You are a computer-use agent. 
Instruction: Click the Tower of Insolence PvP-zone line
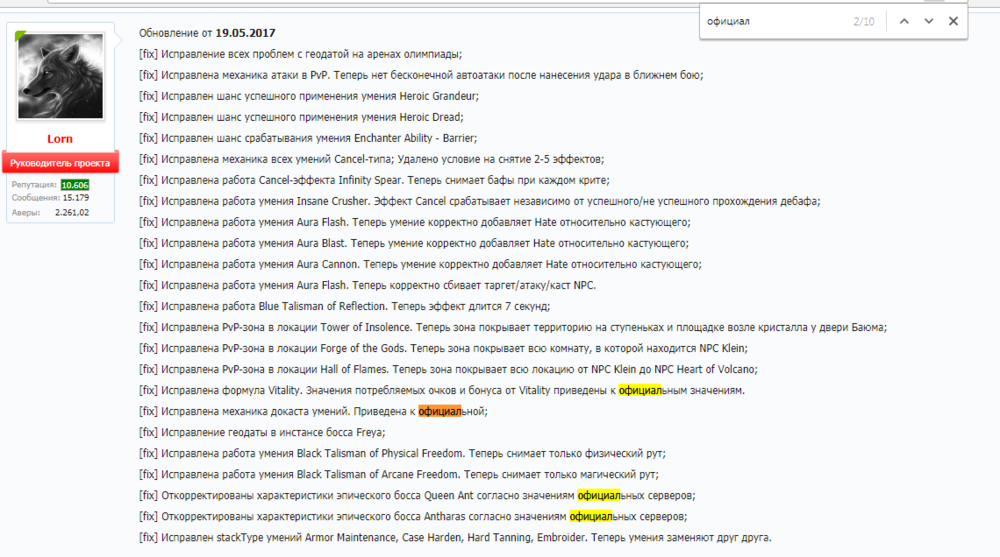point(513,328)
